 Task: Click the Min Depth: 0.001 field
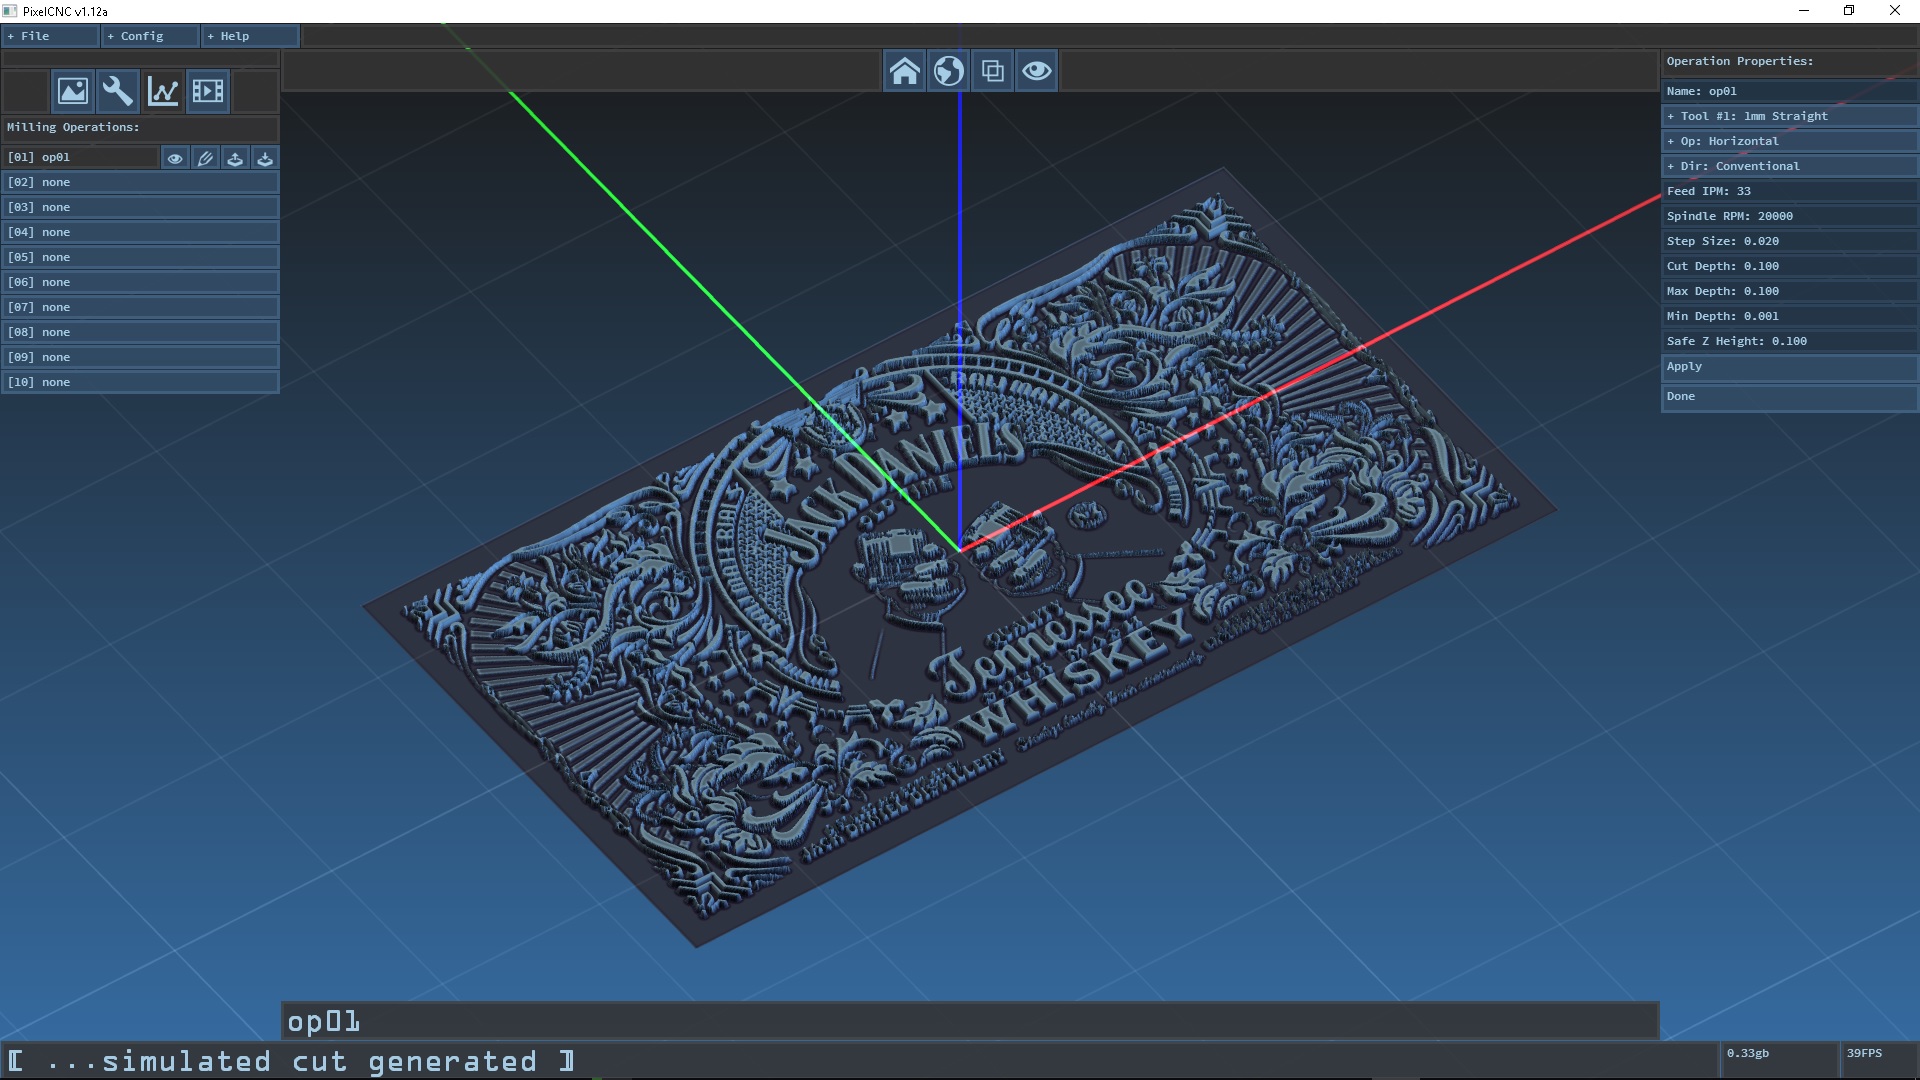(x=1789, y=316)
